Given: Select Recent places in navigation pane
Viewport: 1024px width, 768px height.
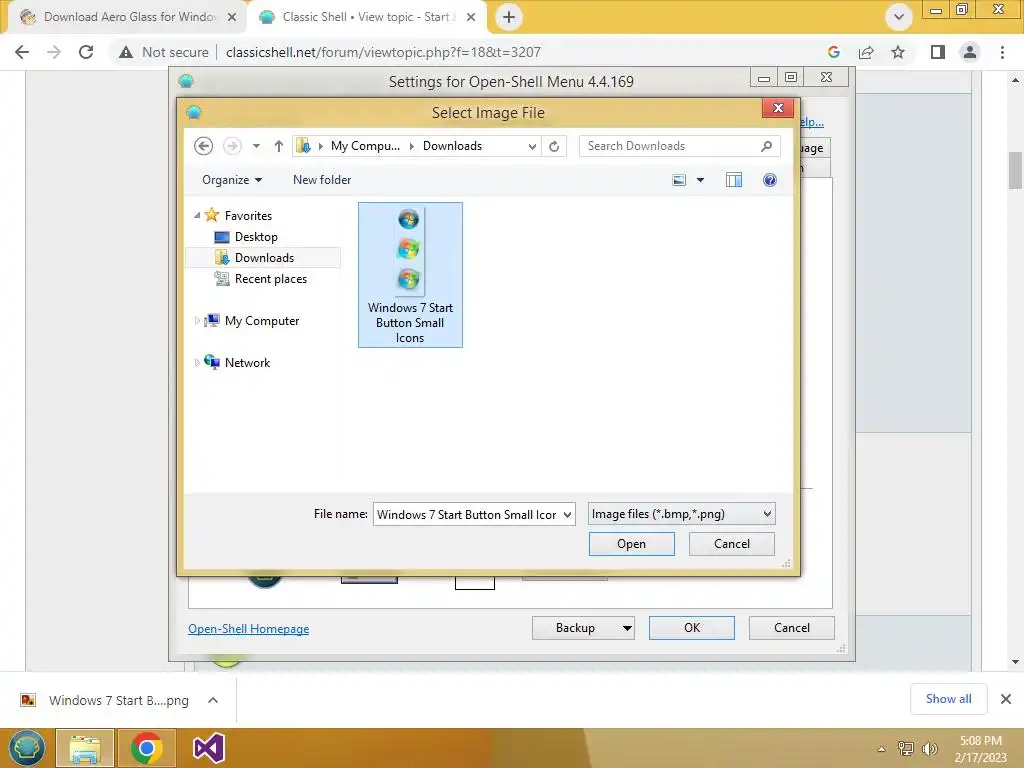Looking at the screenshot, I should click(270, 279).
